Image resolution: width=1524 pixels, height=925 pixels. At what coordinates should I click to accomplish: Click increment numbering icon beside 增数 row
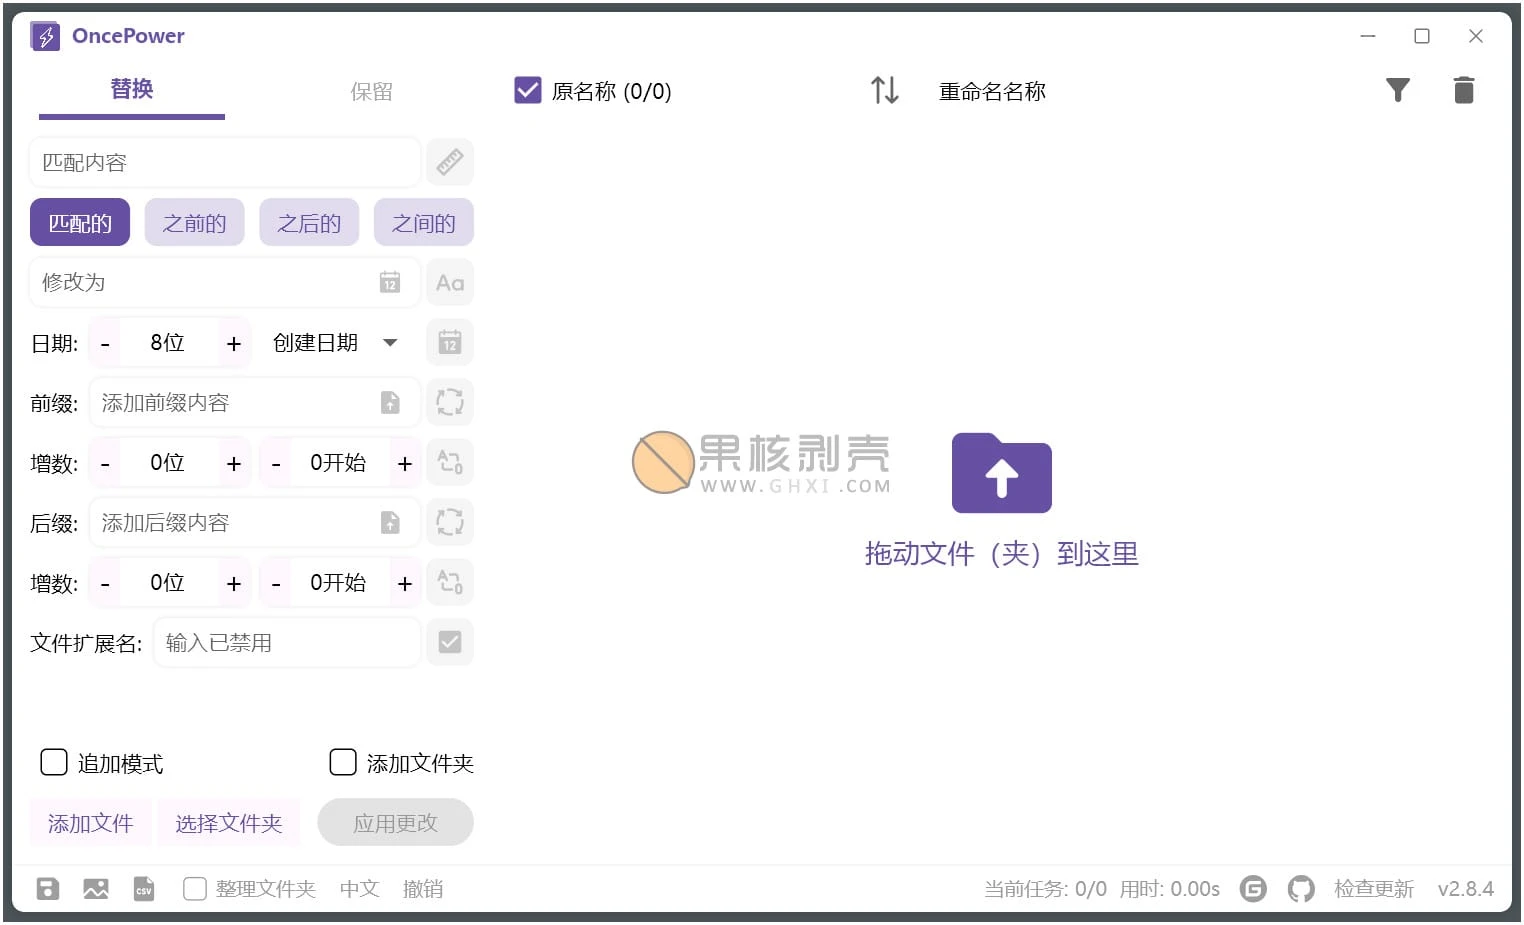pyautogui.click(x=450, y=462)
